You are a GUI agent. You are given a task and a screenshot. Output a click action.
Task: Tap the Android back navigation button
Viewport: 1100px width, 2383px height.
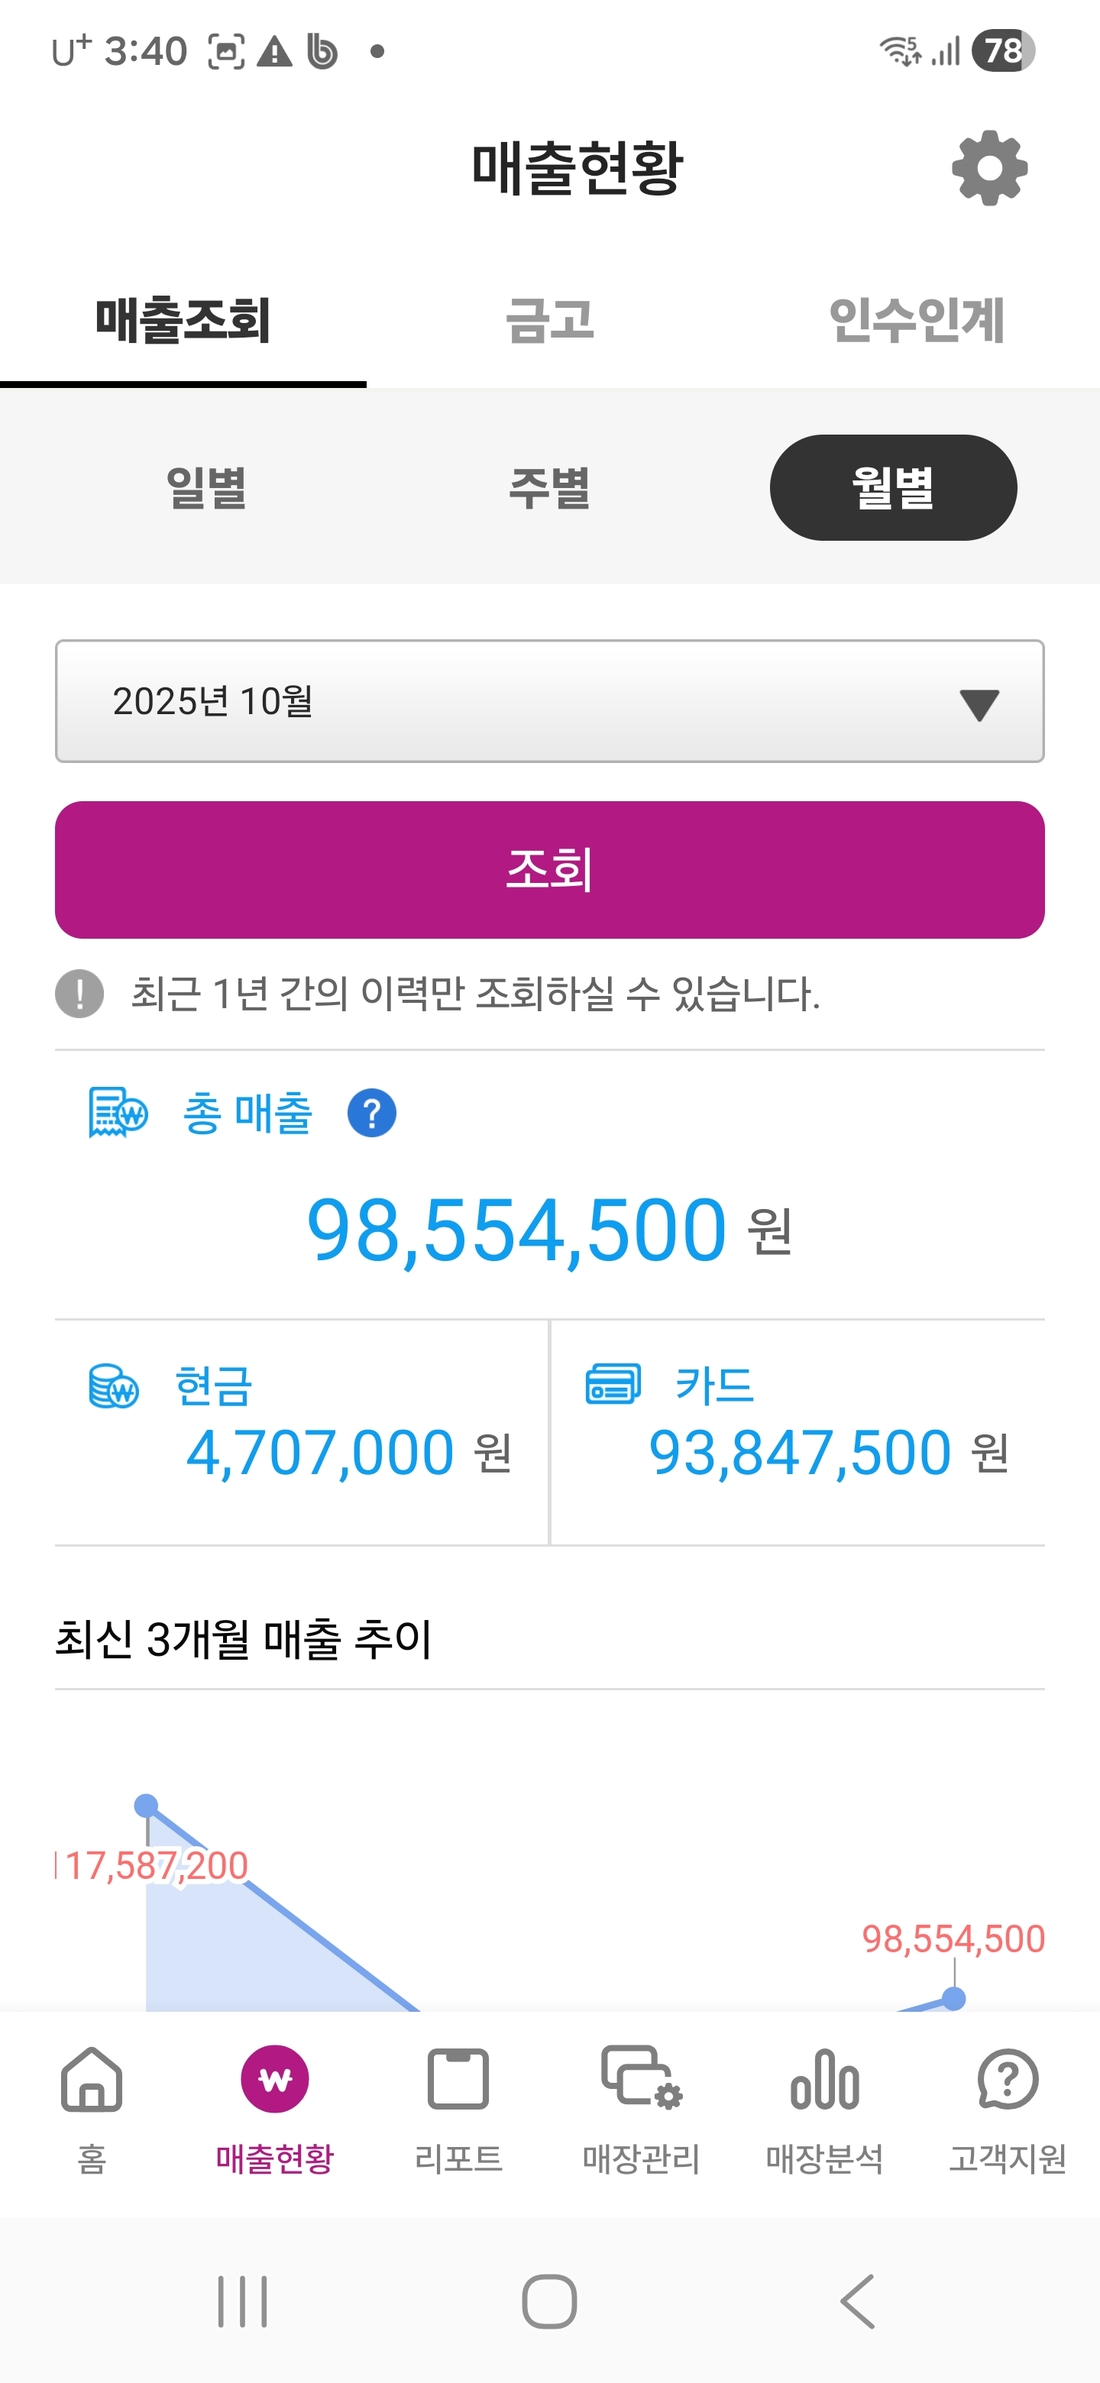click(857, 2301)
